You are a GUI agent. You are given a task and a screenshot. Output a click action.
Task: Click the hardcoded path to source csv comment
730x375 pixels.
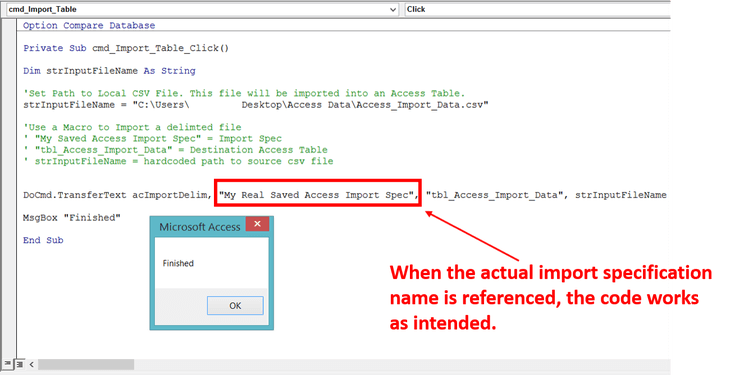click(x=178, y=161)
